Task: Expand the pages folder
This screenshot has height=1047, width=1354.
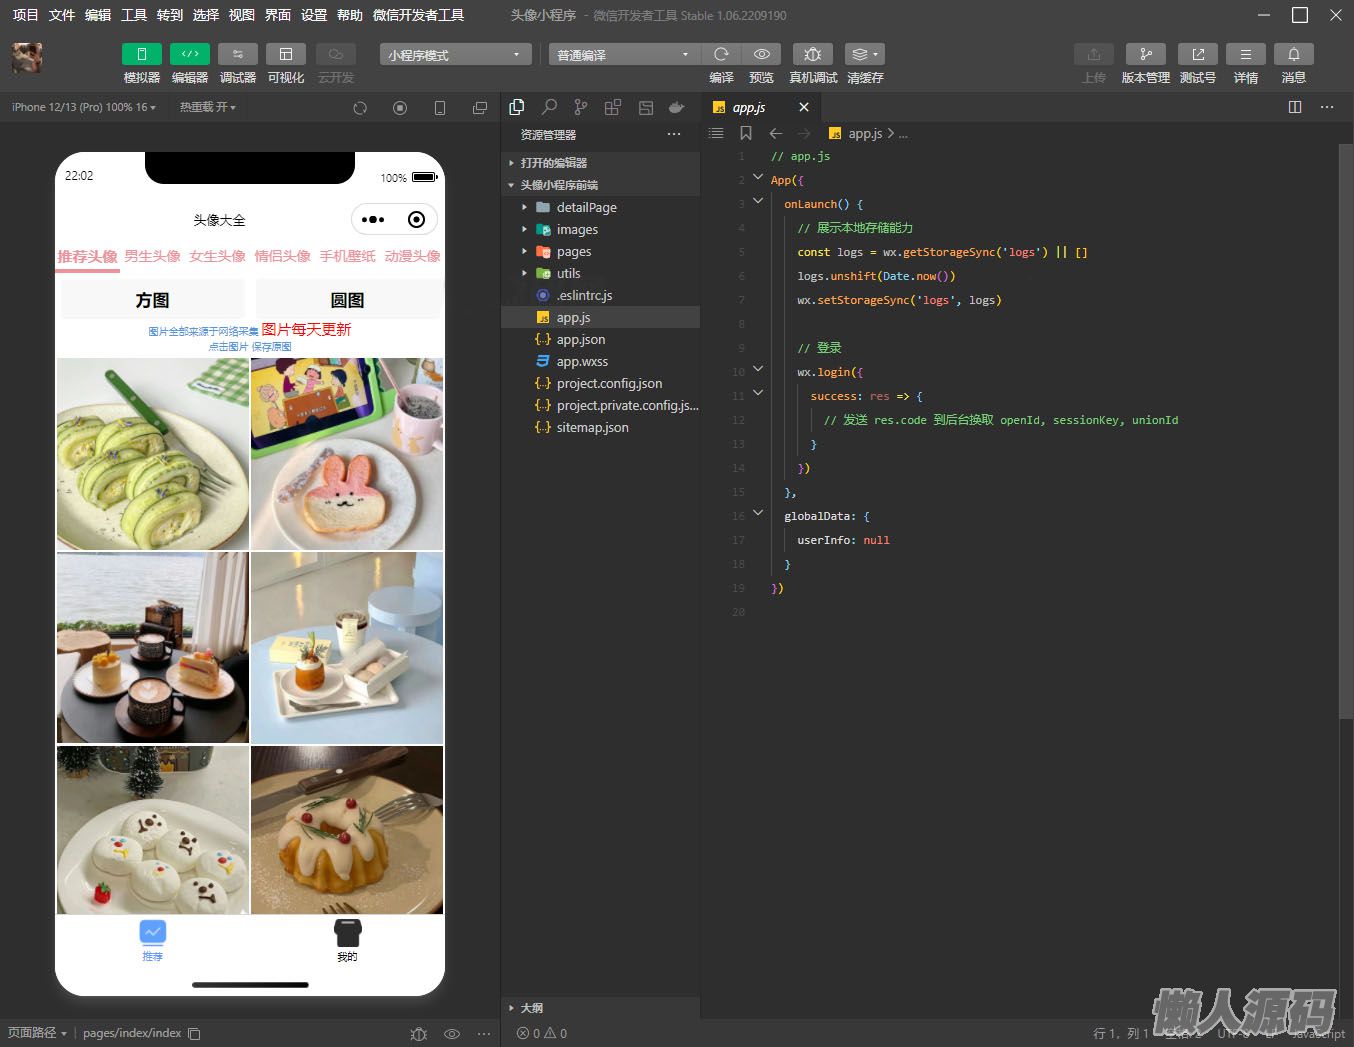Action: tap(574, 252)
